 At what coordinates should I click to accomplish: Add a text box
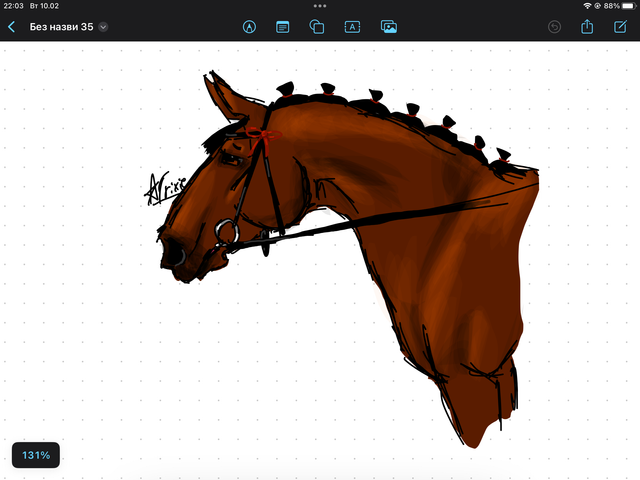coord(352,27)
